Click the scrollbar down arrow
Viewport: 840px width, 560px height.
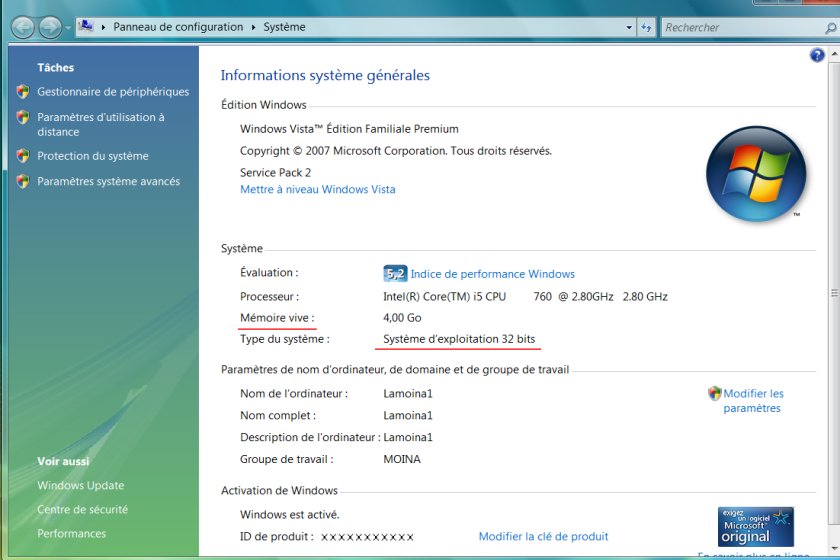834,548
